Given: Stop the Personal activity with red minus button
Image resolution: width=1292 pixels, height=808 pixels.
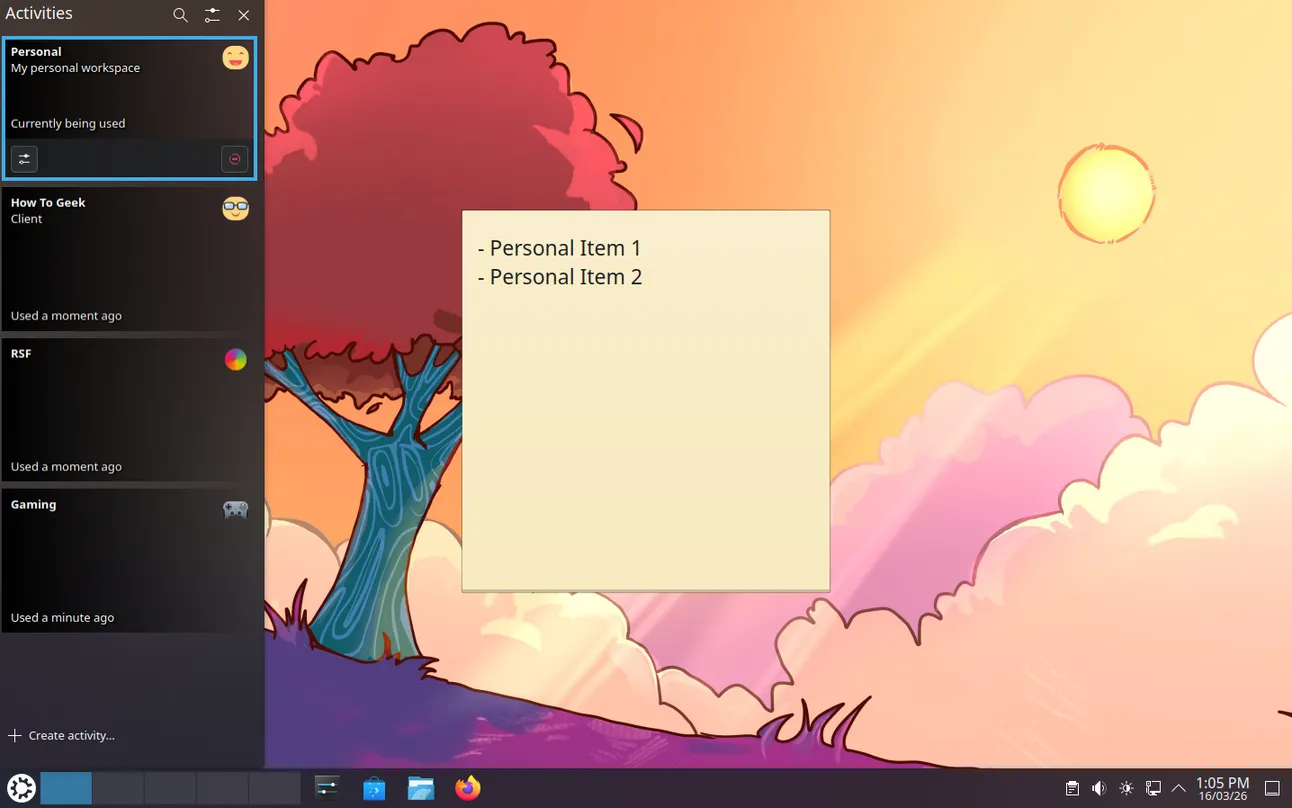Looking at the screenshot, I should 235,158.
